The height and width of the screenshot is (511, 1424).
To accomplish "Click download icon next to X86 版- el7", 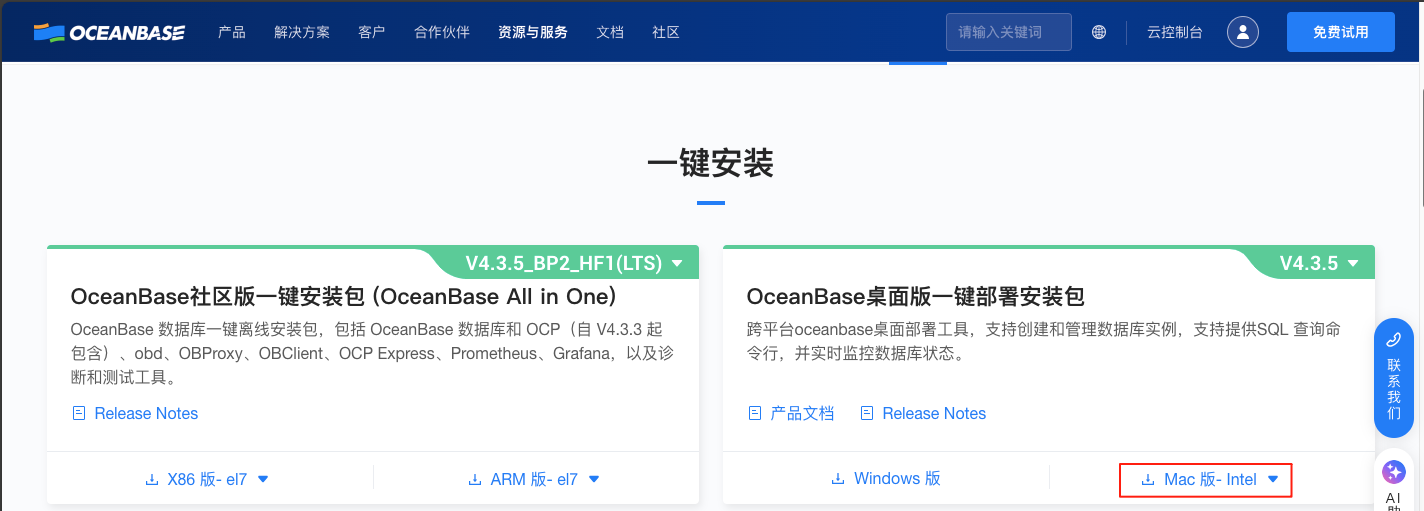I will [152, 480].
